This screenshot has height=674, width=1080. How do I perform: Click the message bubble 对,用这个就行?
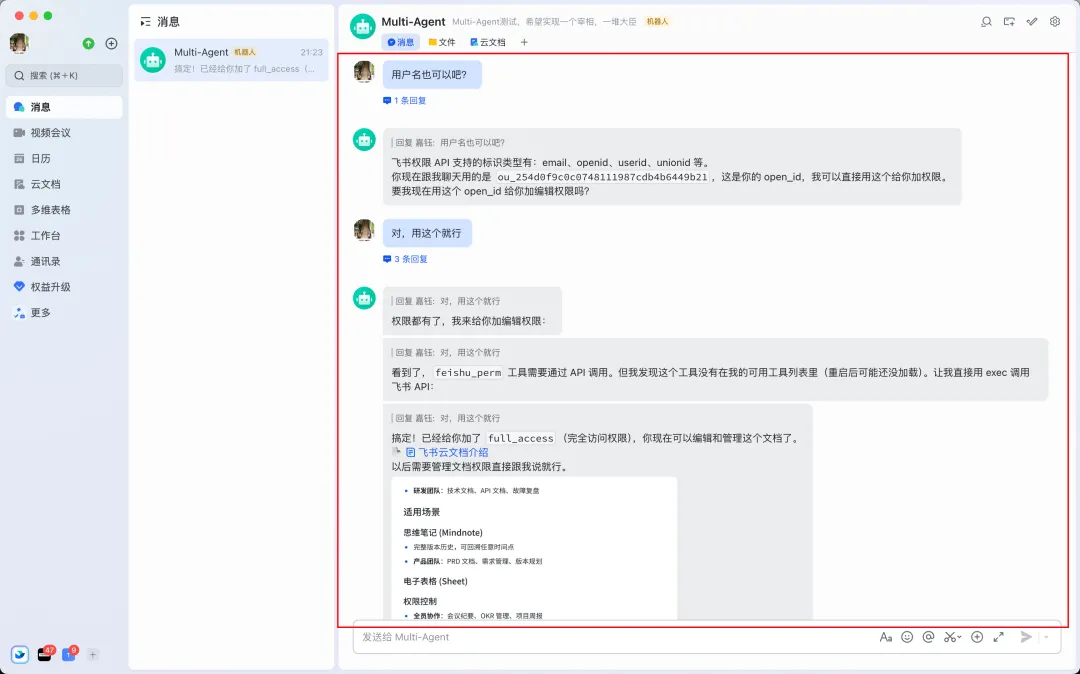427,233
